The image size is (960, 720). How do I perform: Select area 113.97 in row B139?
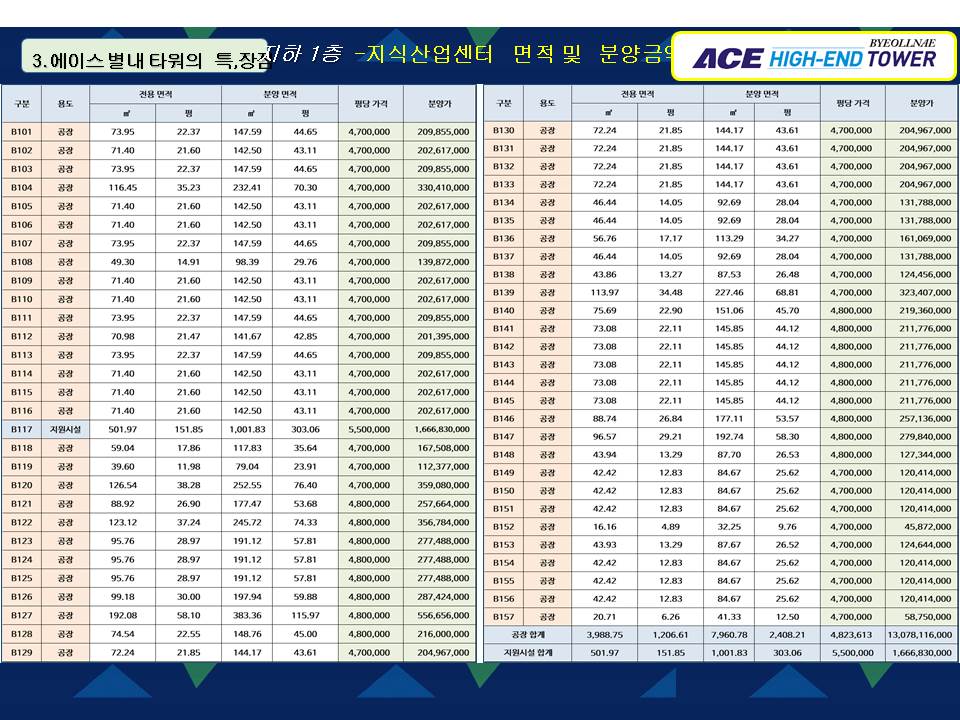(x=604, y=293)
